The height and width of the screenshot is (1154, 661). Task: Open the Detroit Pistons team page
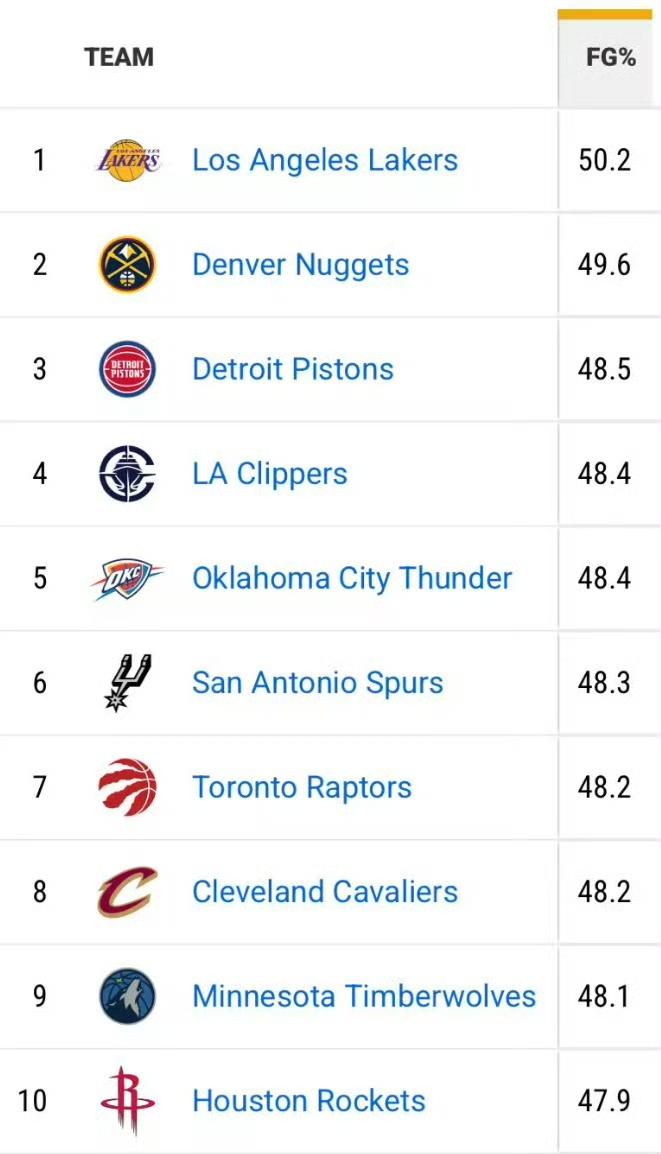pos(292,368)
